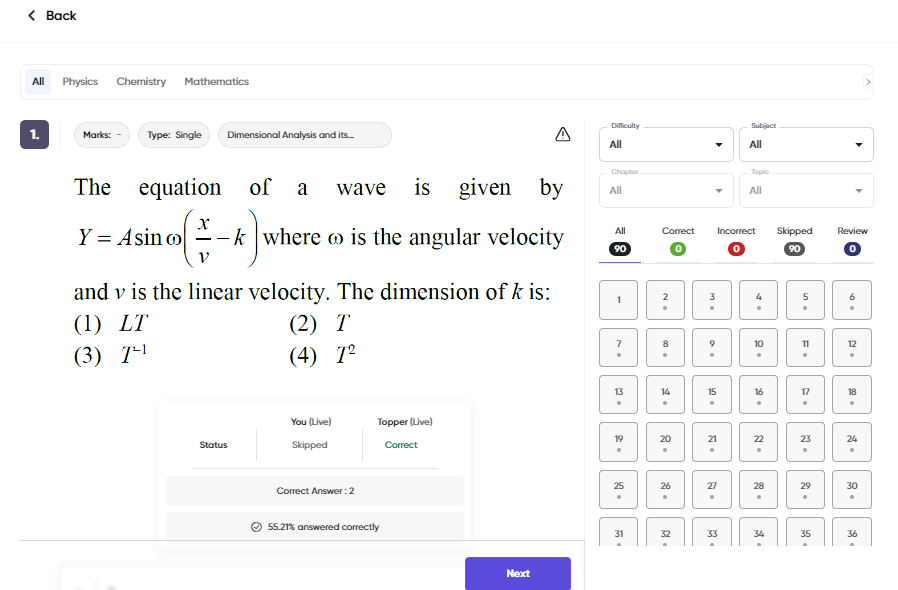Click the Correct status under Topper (Live)

(x=401, y=445)
